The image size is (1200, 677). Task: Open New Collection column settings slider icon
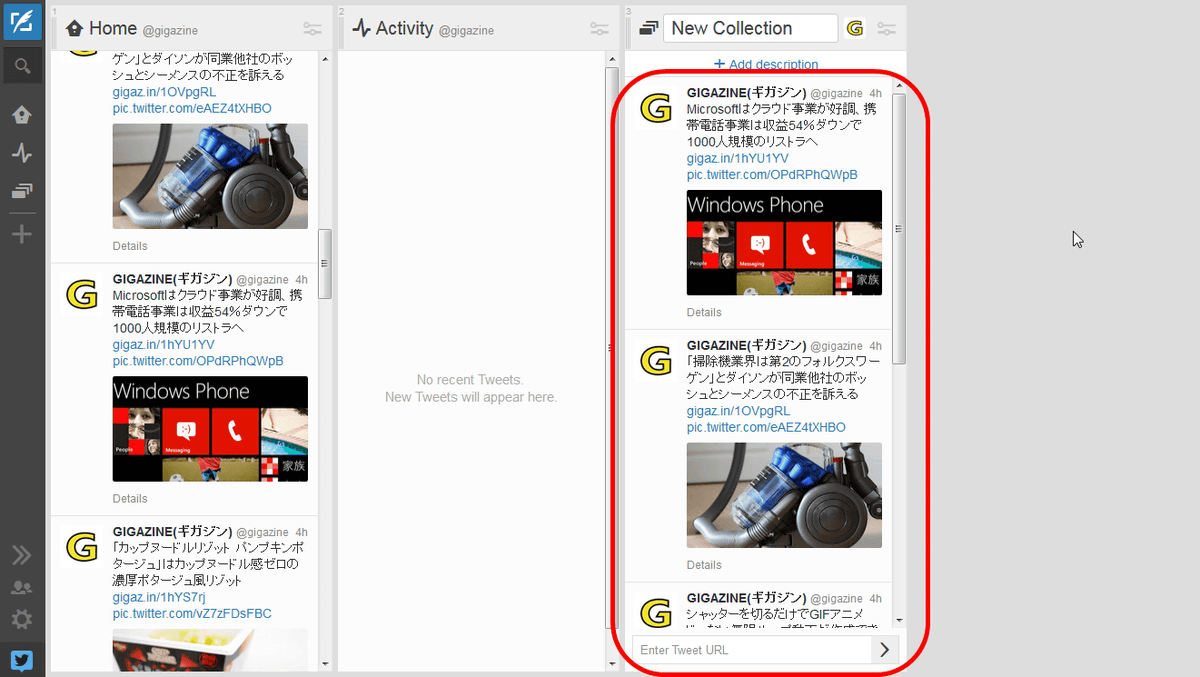(886, 29)
